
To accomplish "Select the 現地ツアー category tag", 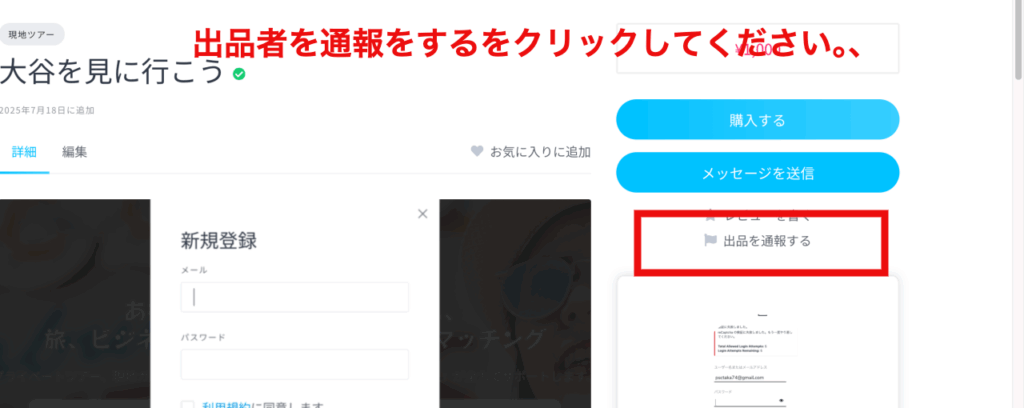I will point(32,35).
